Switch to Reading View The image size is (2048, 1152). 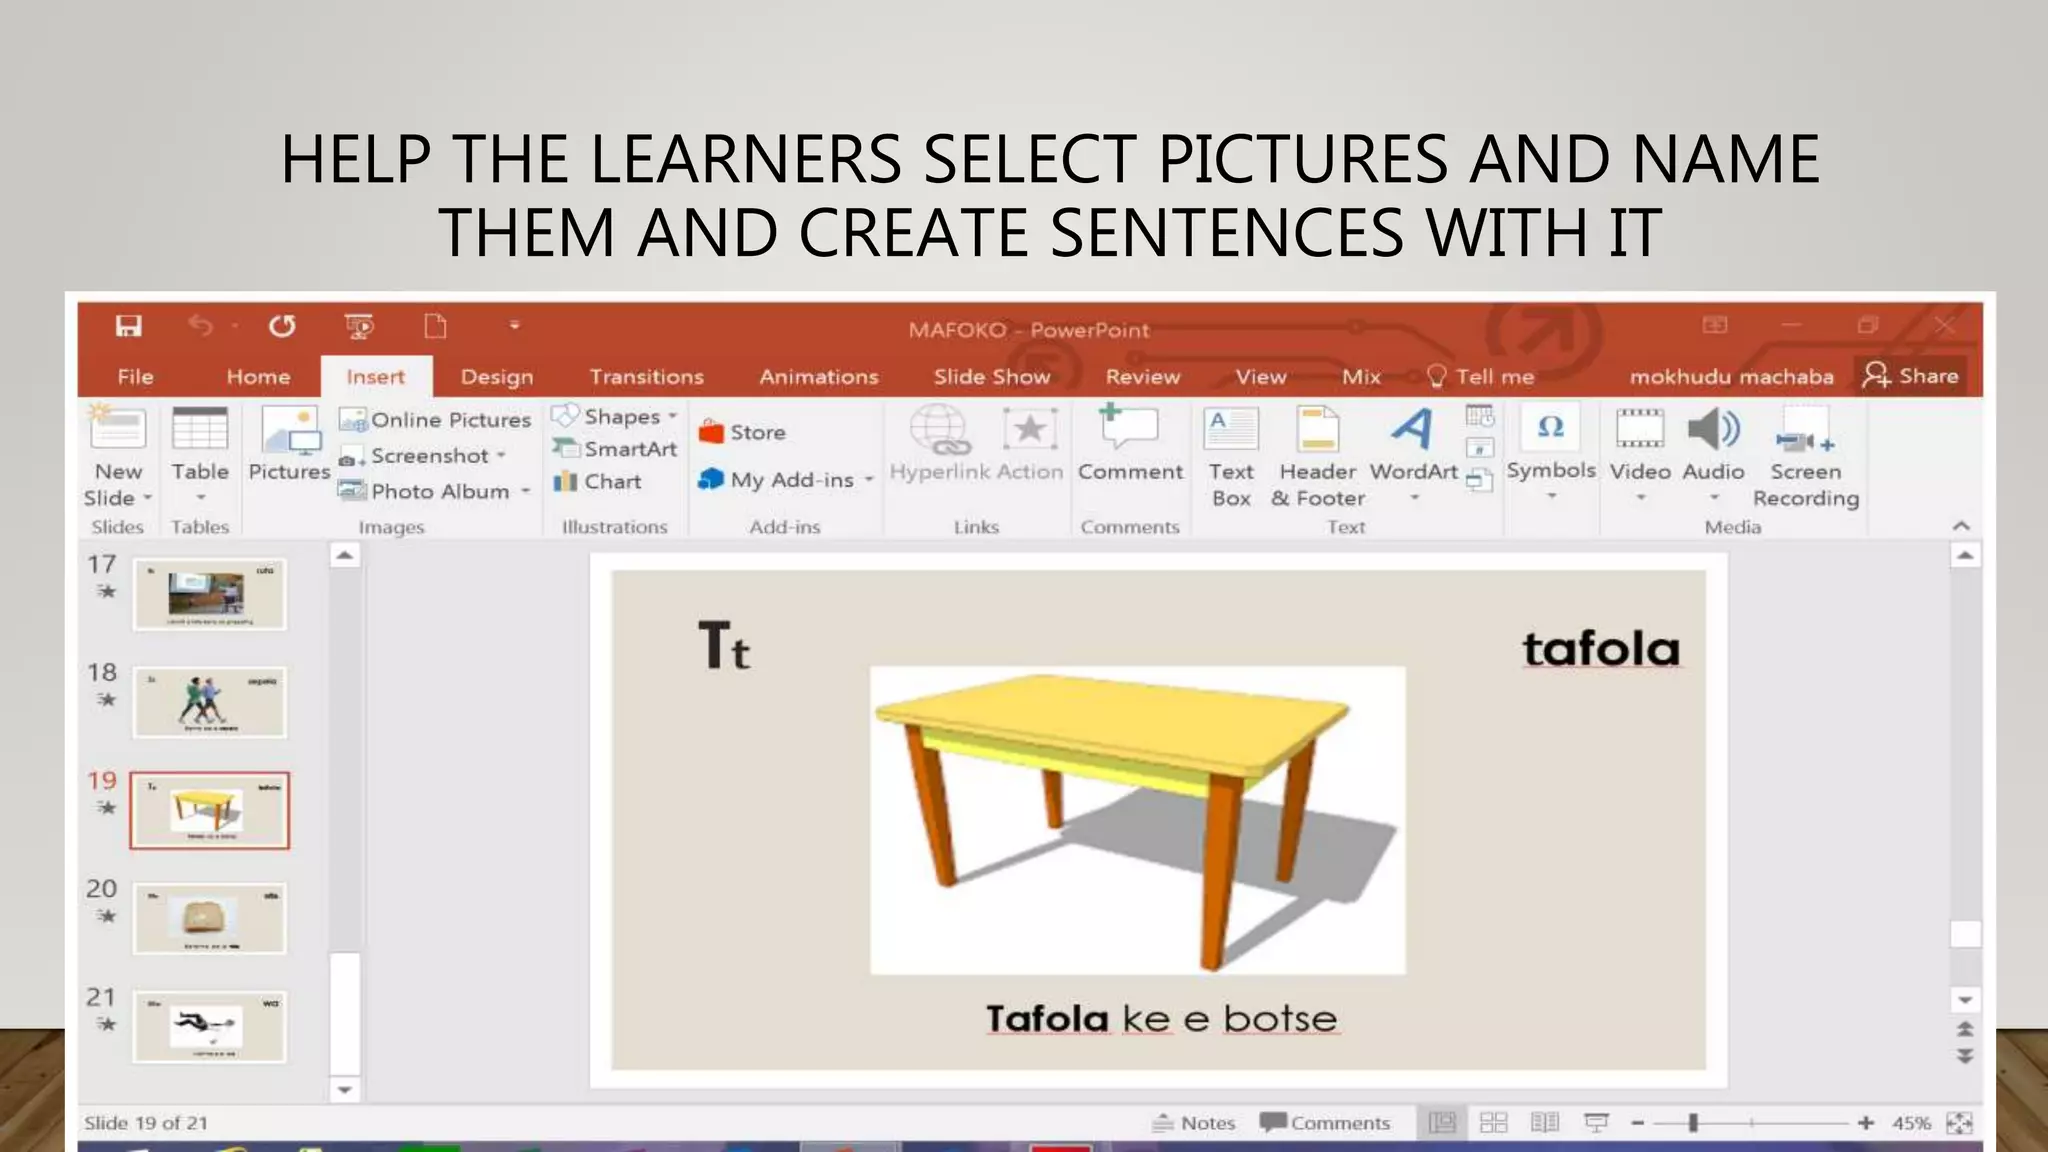[1545, 1123]
